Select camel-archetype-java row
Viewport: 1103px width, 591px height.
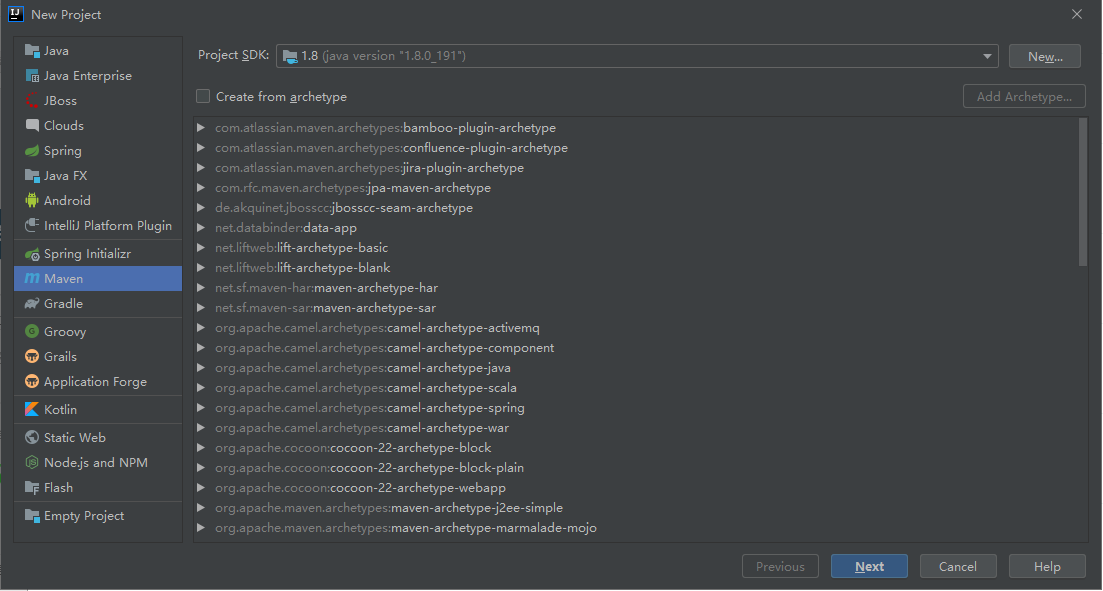[x=637, y=367]
